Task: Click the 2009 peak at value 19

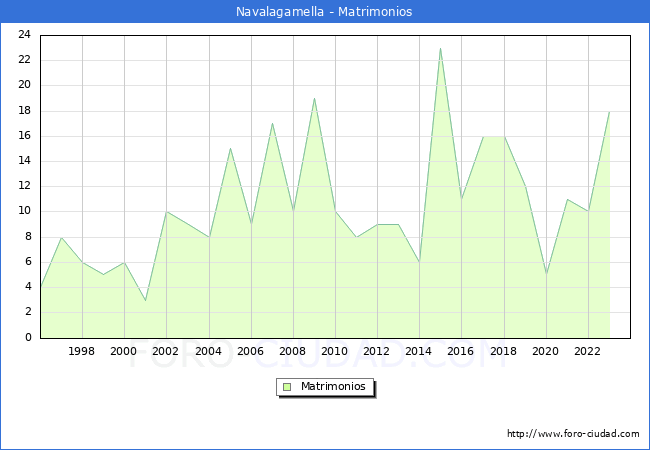Action: pos(314,98)
